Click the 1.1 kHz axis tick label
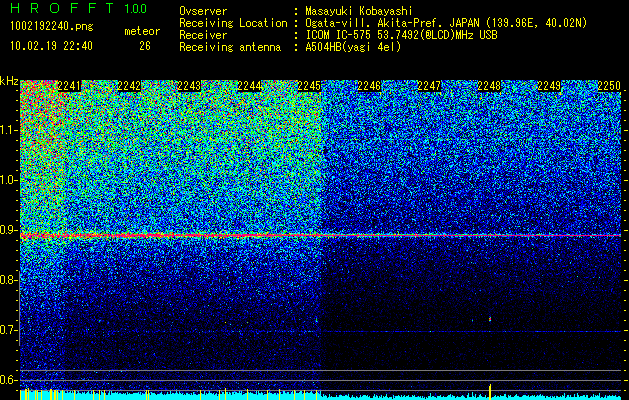 (9, 130)
